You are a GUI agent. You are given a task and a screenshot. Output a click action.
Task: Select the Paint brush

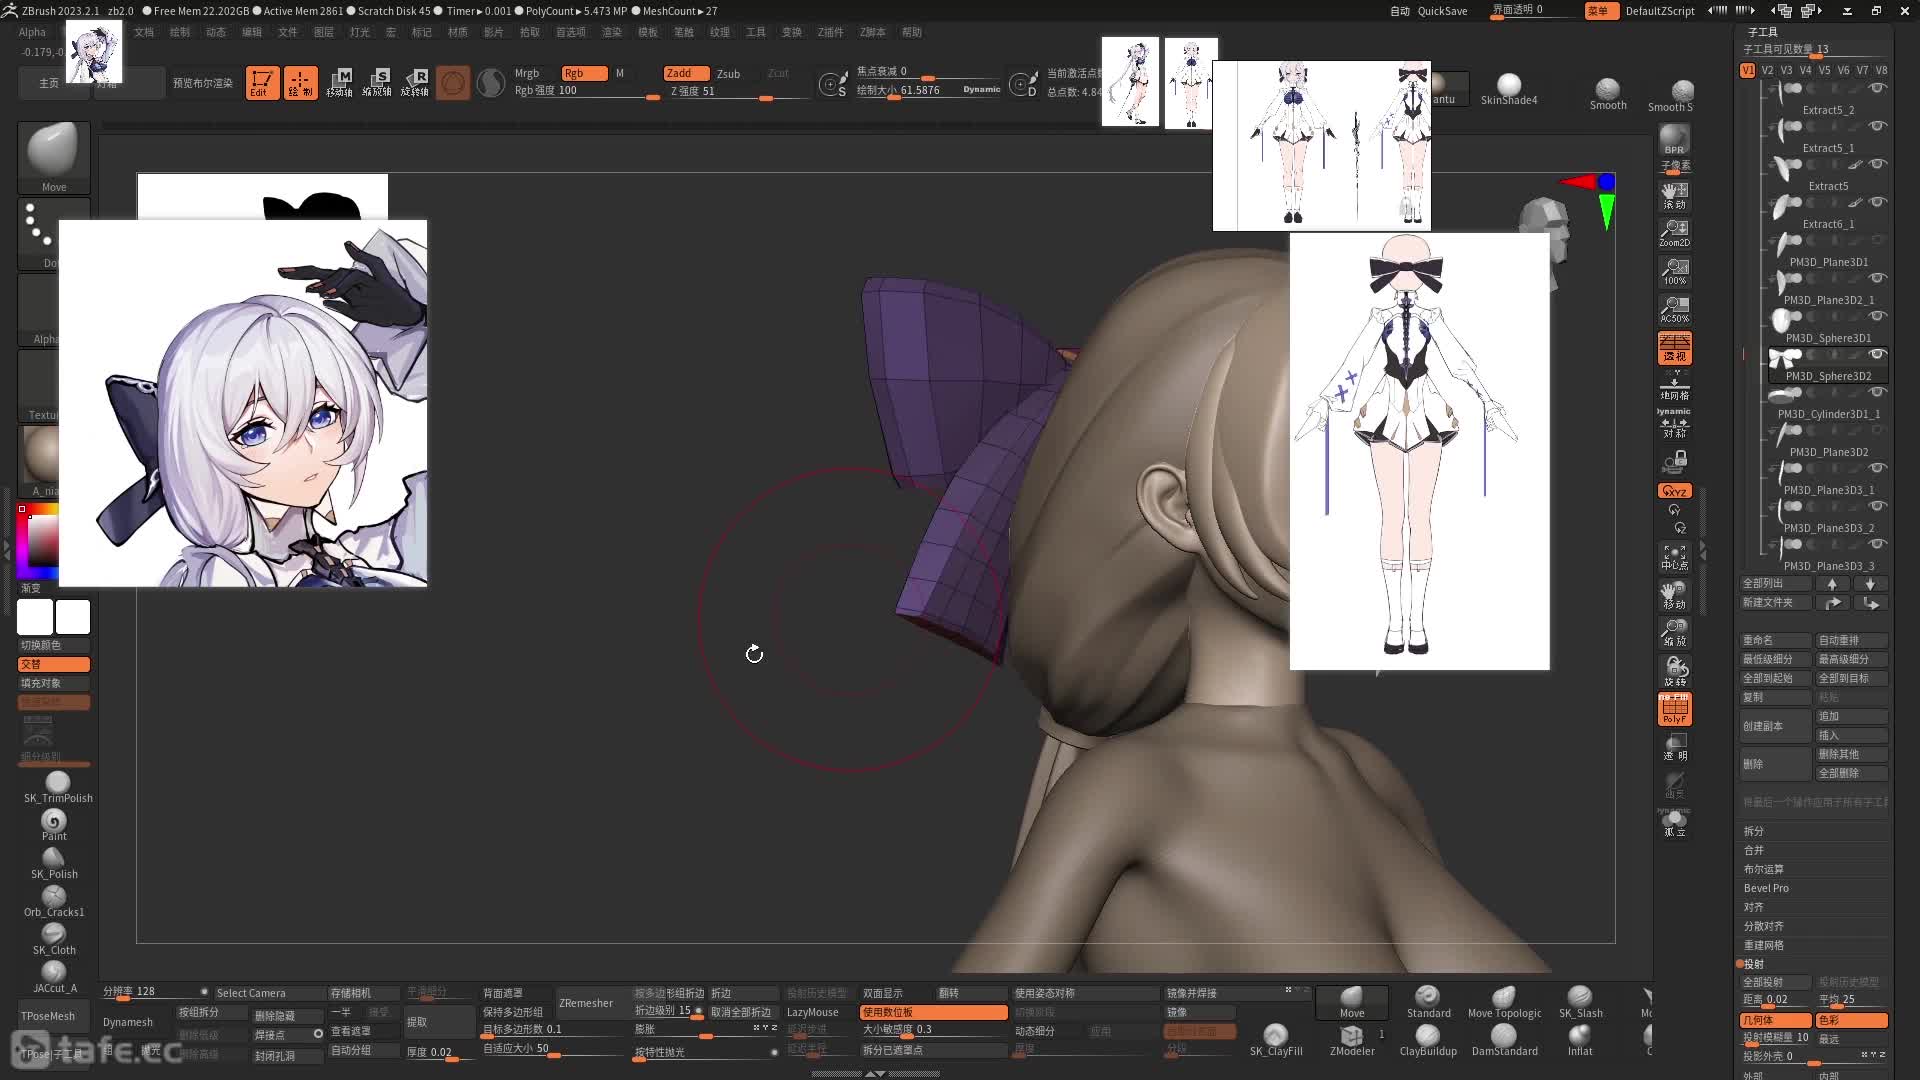54,825
